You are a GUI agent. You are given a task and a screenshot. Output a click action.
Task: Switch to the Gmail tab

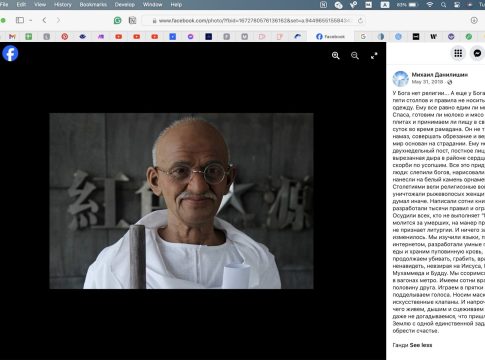click(12, 36)
